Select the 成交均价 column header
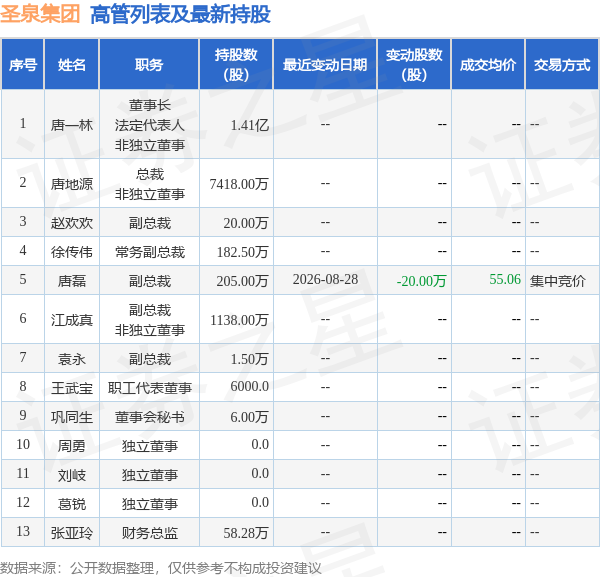Viewport: 600px width, 577px height. coord(488,65)
